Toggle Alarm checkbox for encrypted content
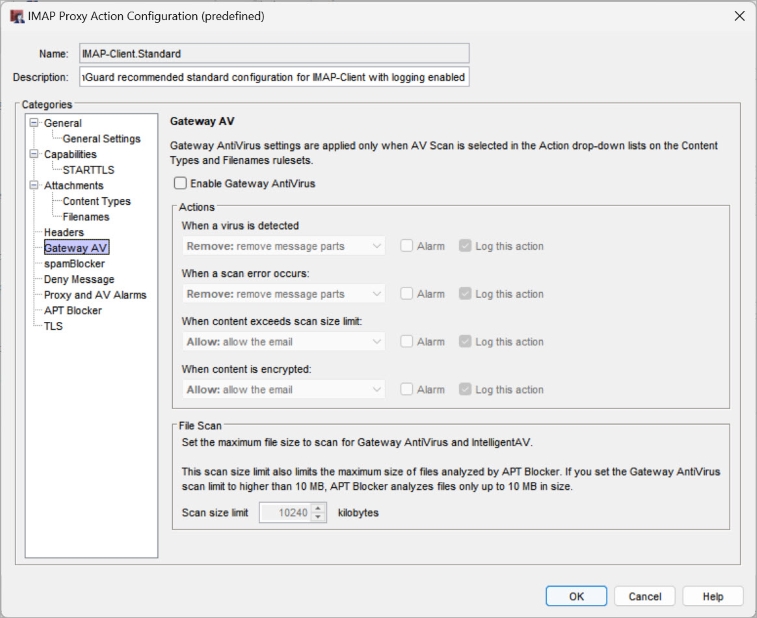 tap(407, 390)
